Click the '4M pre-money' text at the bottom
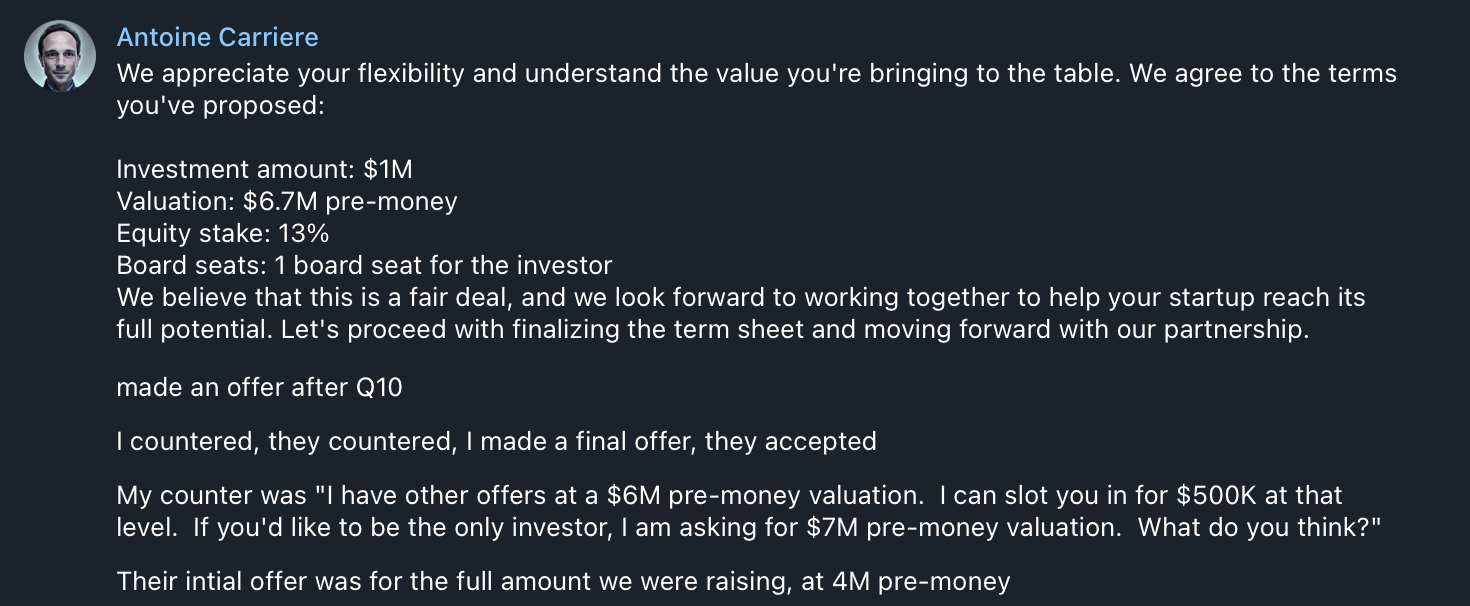Screen dimensions: 1470x606 (x=921, y=581)
